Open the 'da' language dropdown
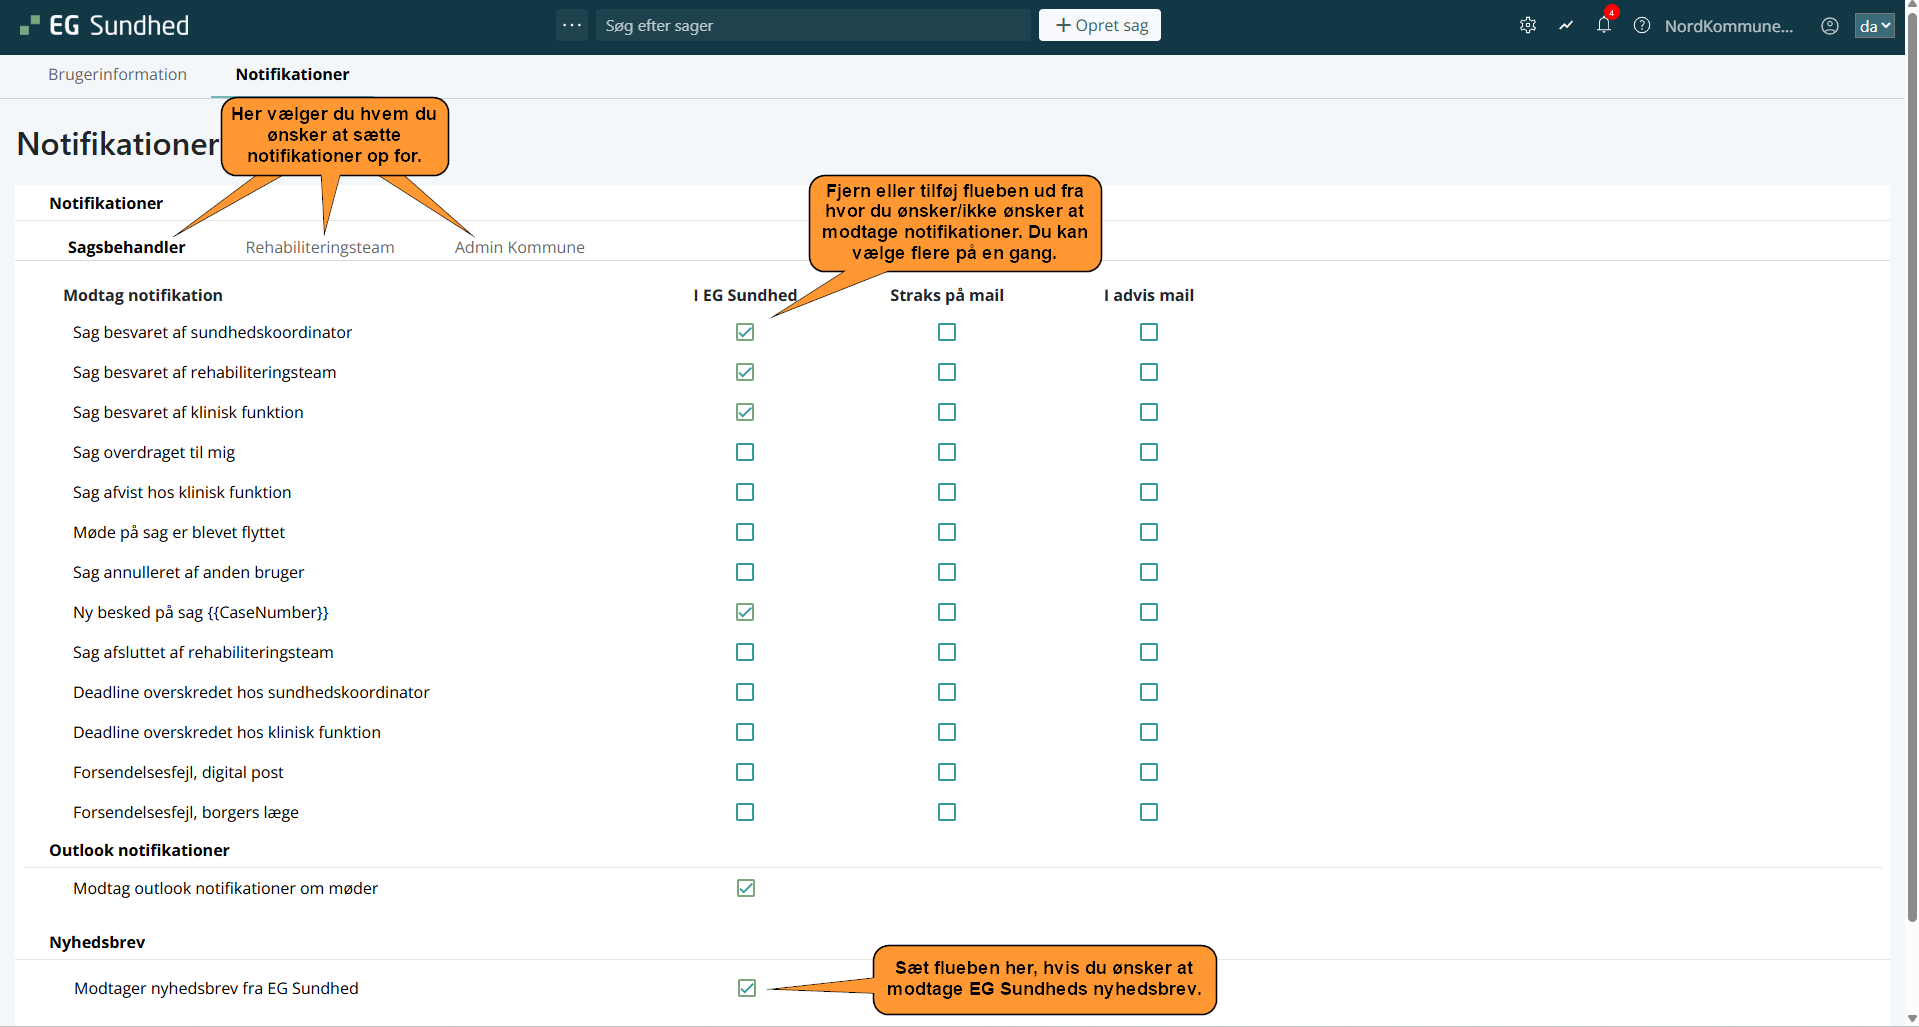Image resolution: width=1919 pixels, height=1027 pixels. [x=1874, y=26]
